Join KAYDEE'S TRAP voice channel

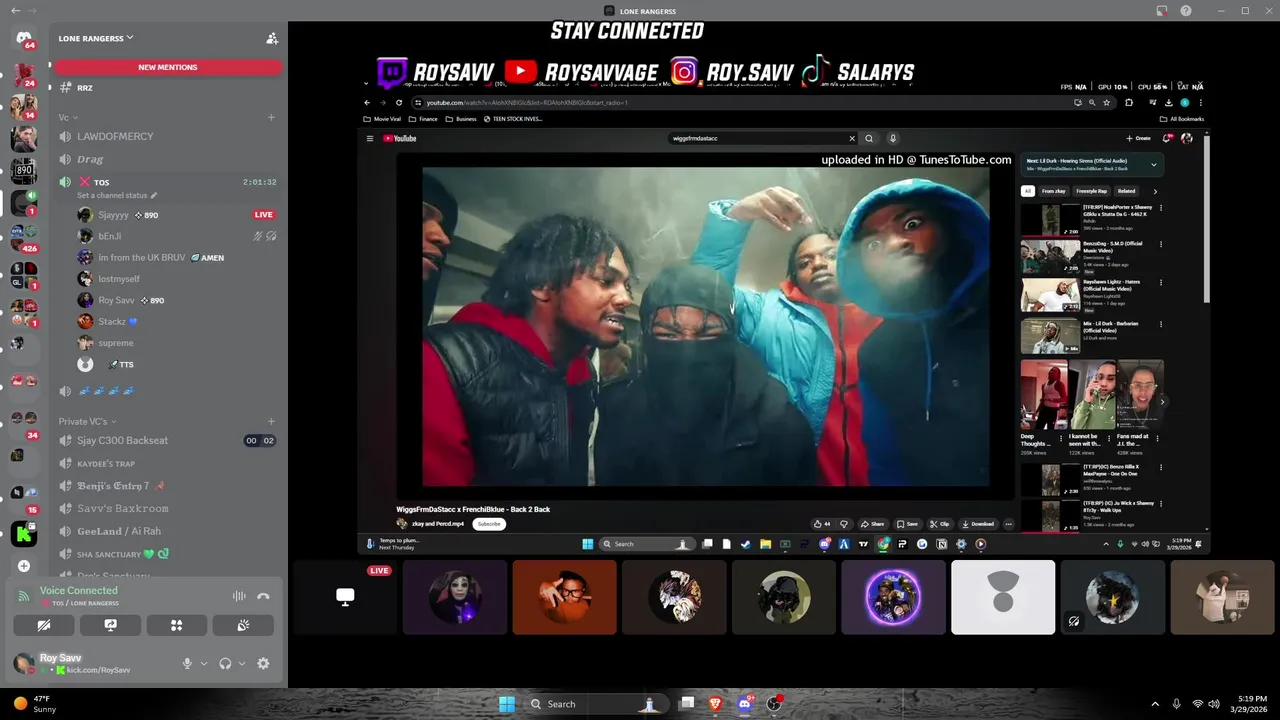(167, 463)
